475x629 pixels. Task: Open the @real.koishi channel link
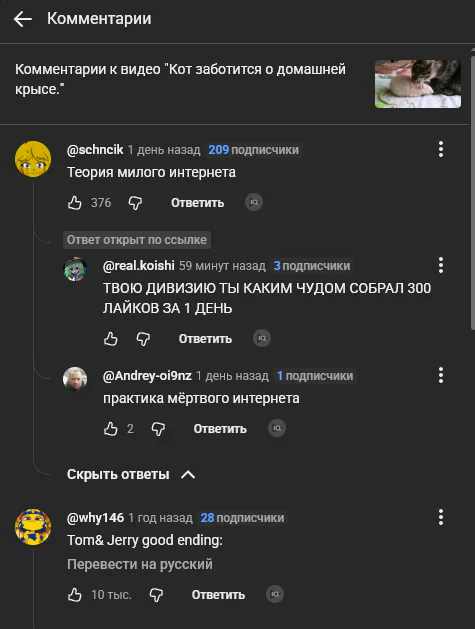(138, 266)
